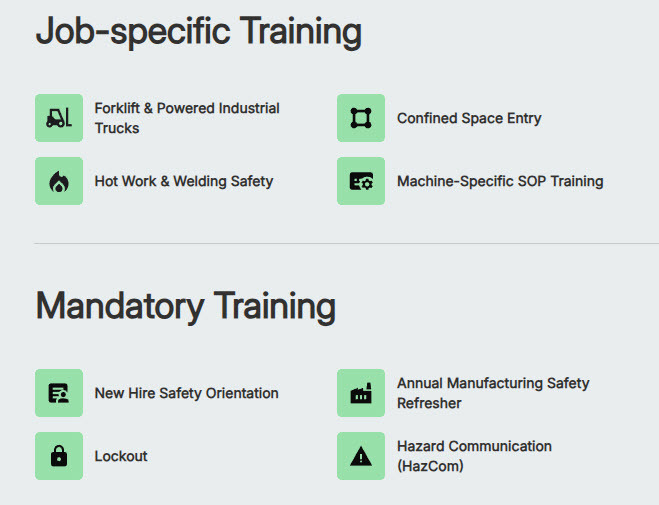659x505 pixels.
Task: Open Machine-Specific SOP Training link
Action: point(500,181)
